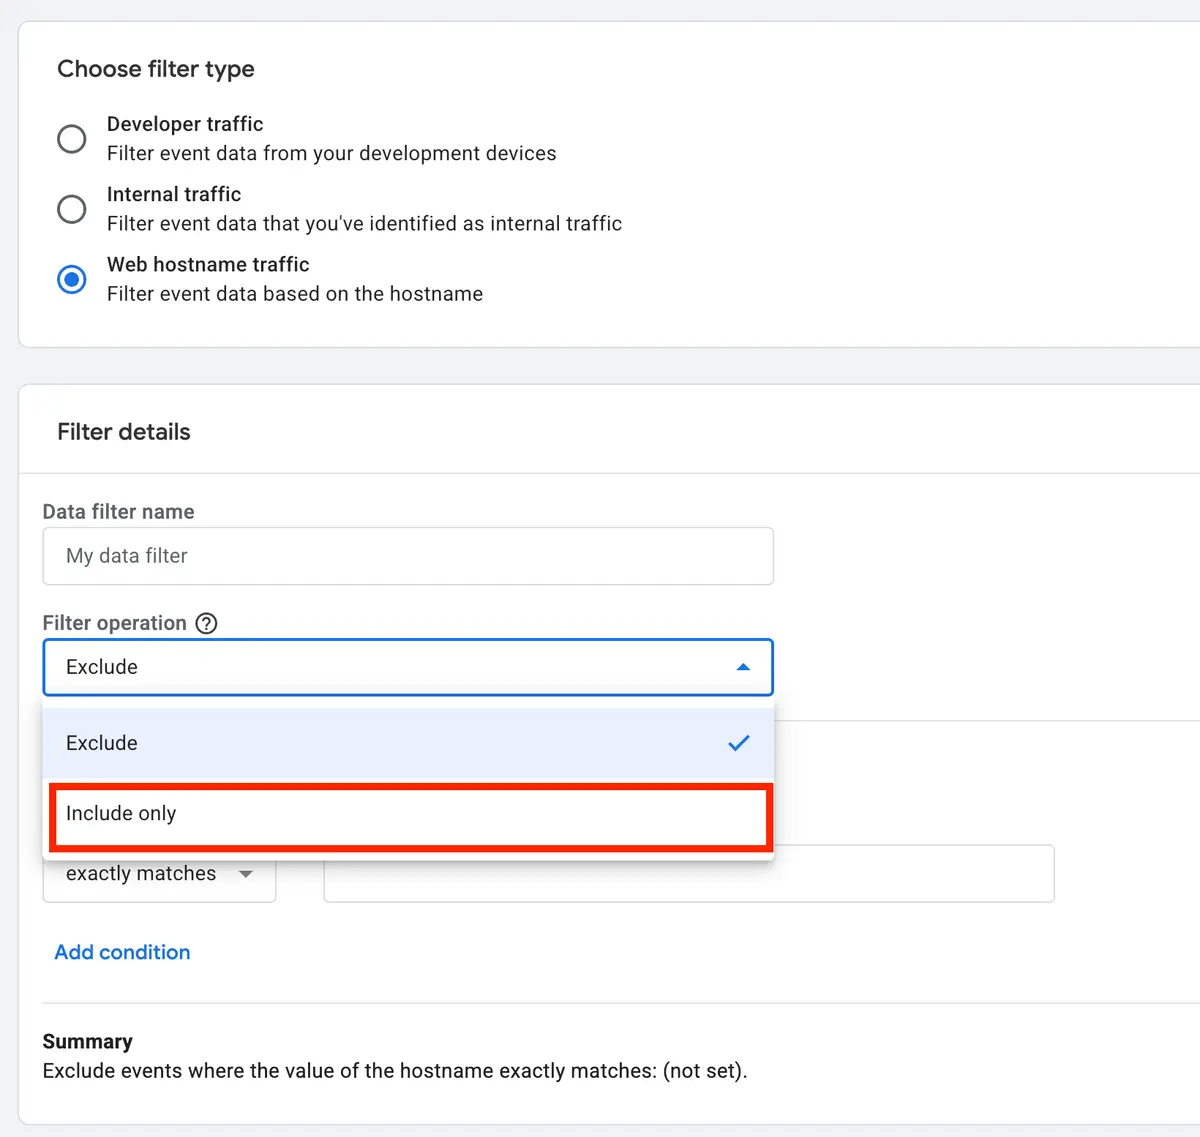
Task: Collapse the Filter operation dropdown
Action: tap(408, 667)
